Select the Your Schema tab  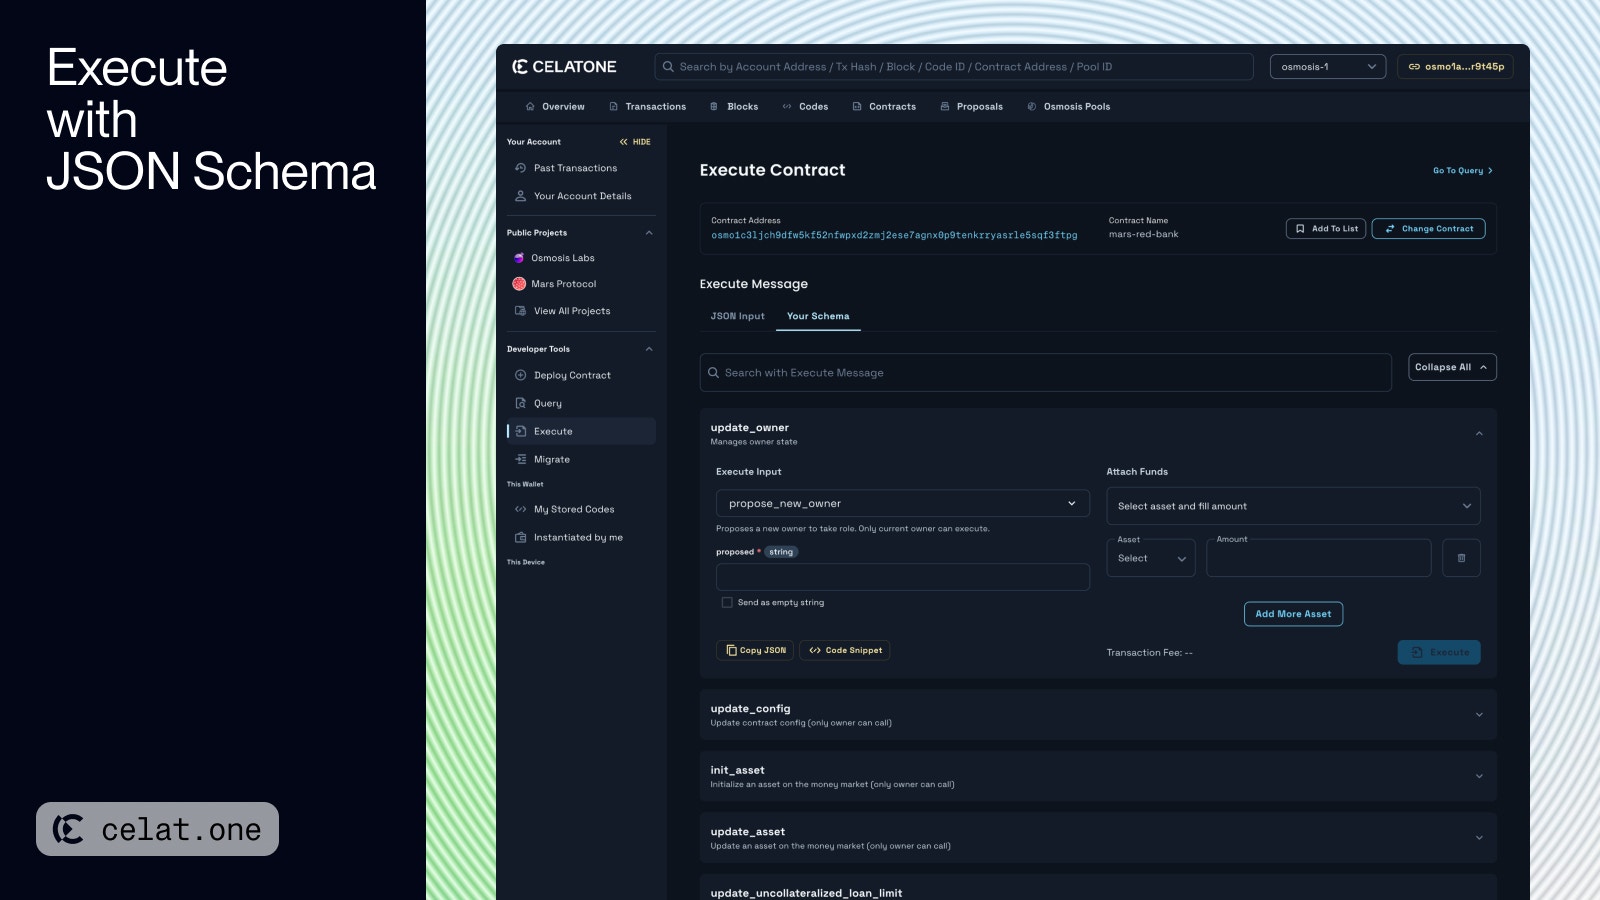click(x=818, y=316)
